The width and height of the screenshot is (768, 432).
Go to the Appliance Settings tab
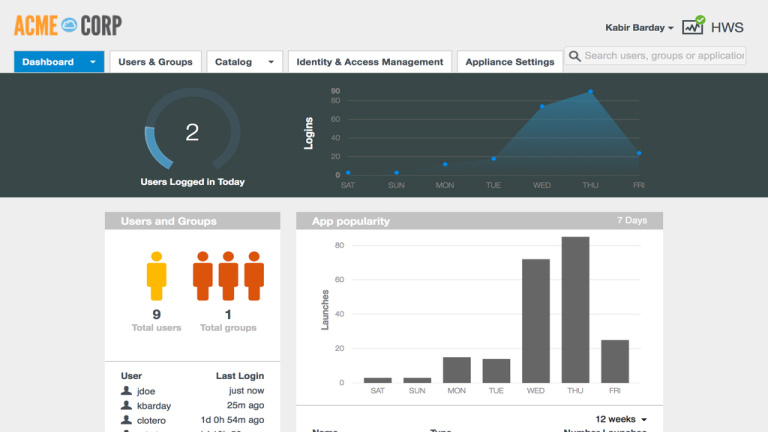pos(510,62)
